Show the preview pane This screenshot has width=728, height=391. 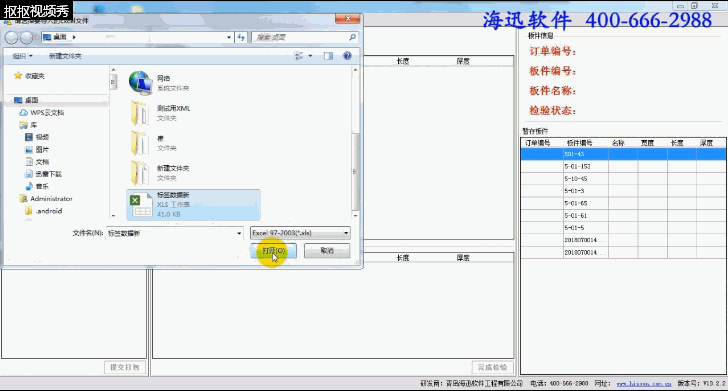click(x=328, y=56)
